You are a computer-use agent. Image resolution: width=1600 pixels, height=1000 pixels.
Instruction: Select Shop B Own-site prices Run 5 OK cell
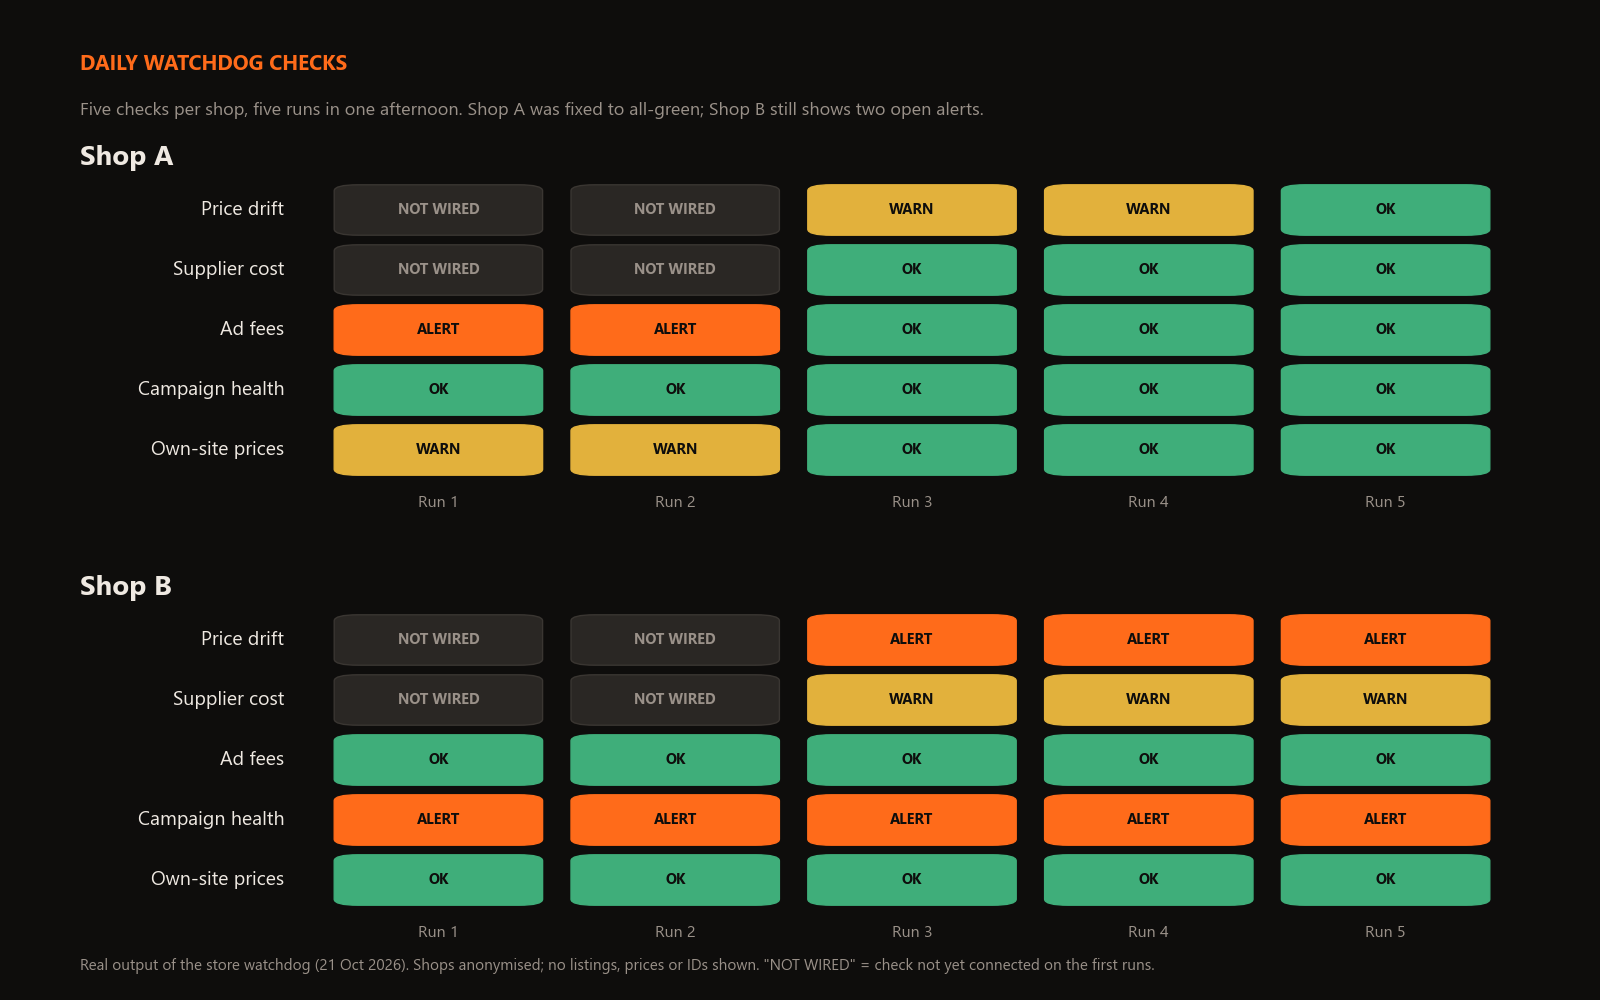(x=1385, y=880)
